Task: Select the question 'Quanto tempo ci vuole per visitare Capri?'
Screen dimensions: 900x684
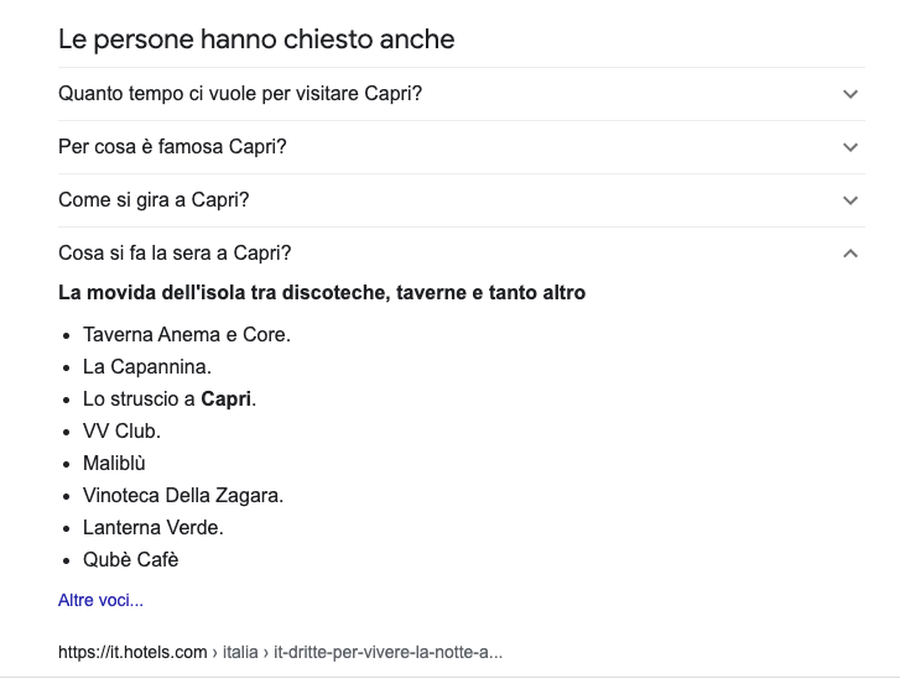Action: (x=240, y=94)
